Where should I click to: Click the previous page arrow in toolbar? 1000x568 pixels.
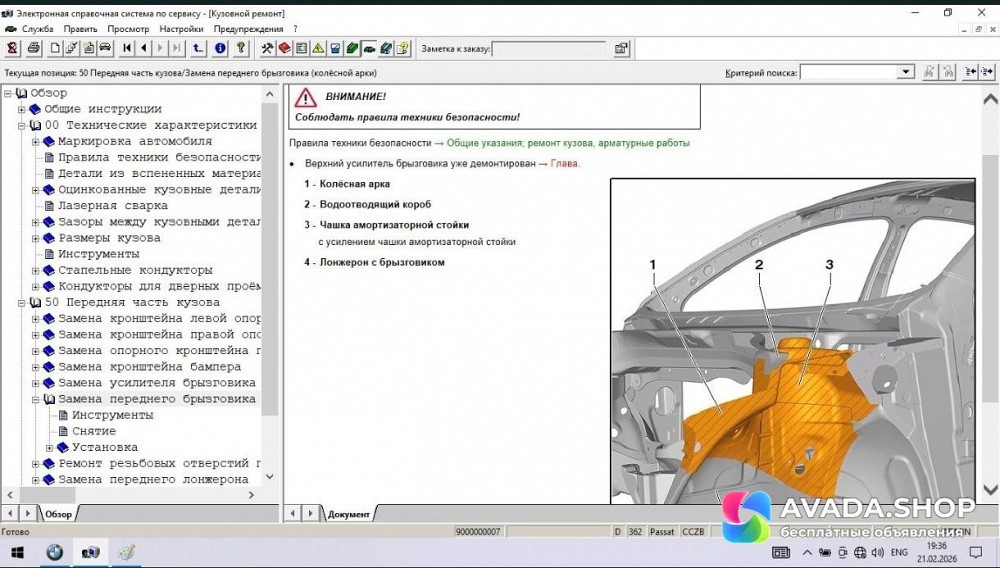(x=144, y=48)
